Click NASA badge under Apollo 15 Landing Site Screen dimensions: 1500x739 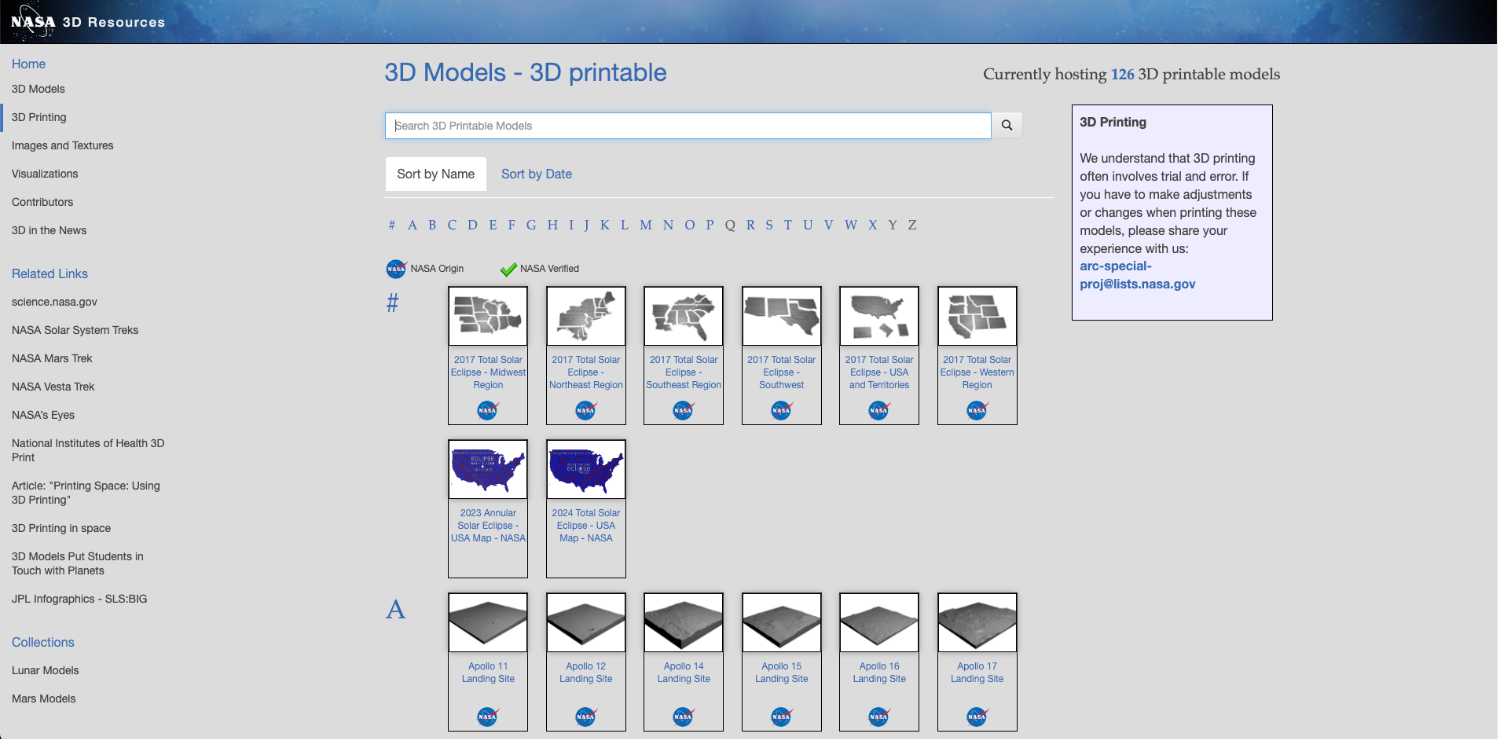point(781,716)
